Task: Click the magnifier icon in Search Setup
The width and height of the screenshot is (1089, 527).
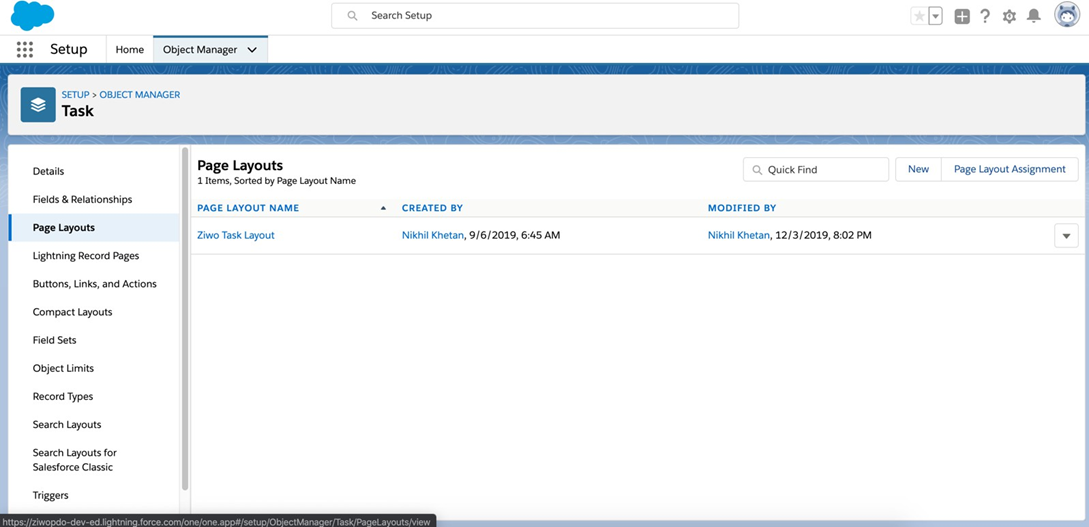Action: (352, 15)
